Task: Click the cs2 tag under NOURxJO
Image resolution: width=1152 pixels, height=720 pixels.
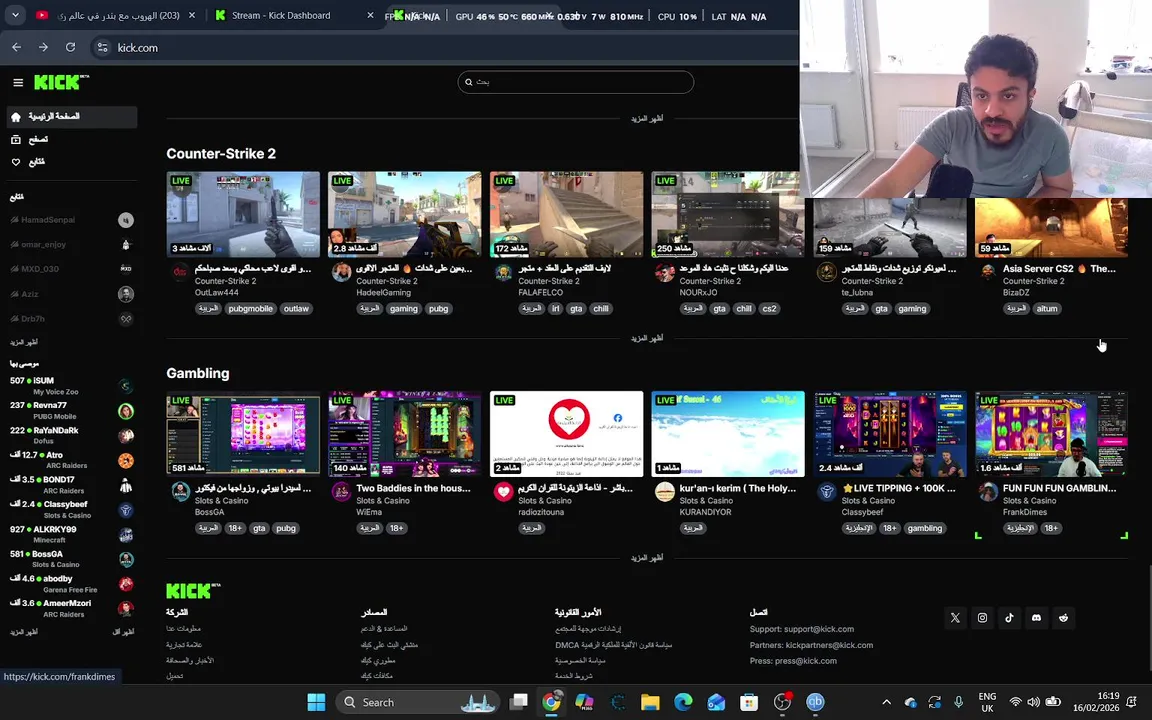Action: tap(769, 309)
